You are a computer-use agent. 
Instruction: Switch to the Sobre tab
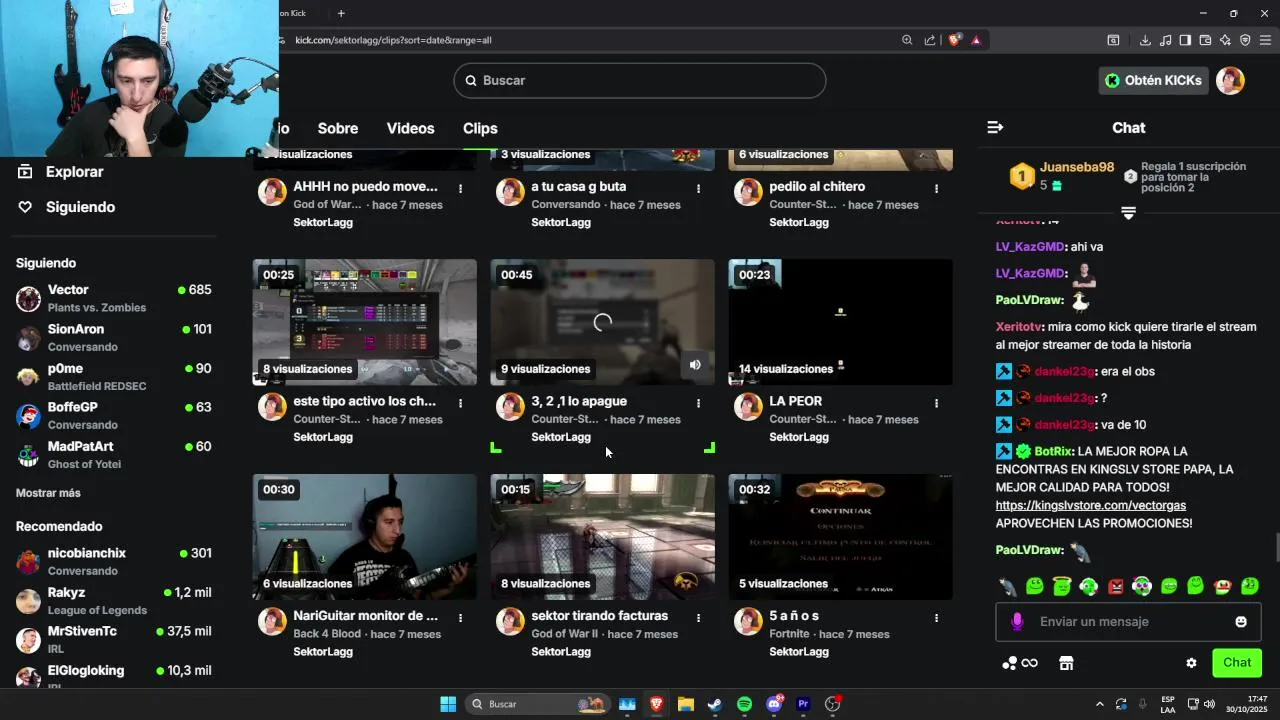pos(338,128)
